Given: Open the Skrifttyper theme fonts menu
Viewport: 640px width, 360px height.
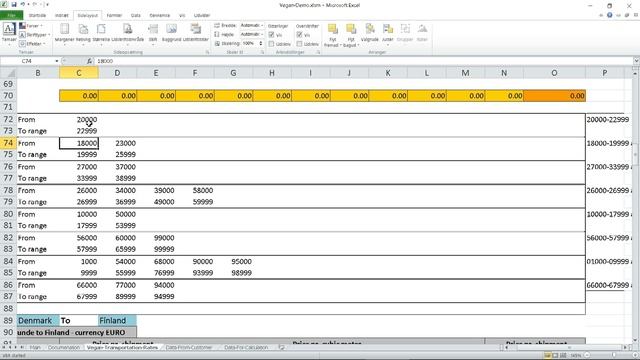Looking at the screenshot, I should click(x=35, y=35).
